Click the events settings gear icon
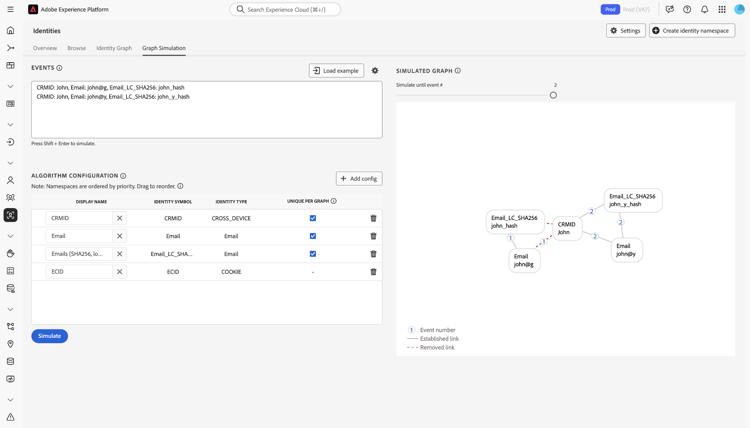The image size is (750, 428). pyautogui.click(x=375, y=71)
